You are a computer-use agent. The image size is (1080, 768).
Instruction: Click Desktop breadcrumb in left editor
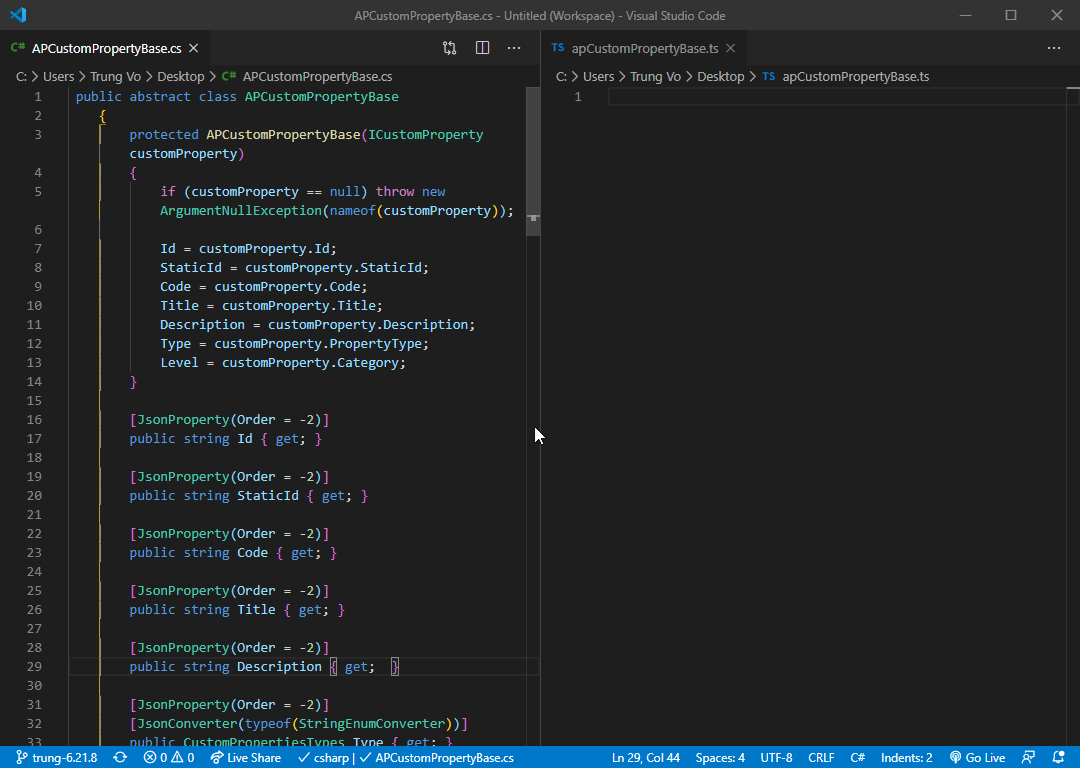pyautogui.click(x=180, y=76)
